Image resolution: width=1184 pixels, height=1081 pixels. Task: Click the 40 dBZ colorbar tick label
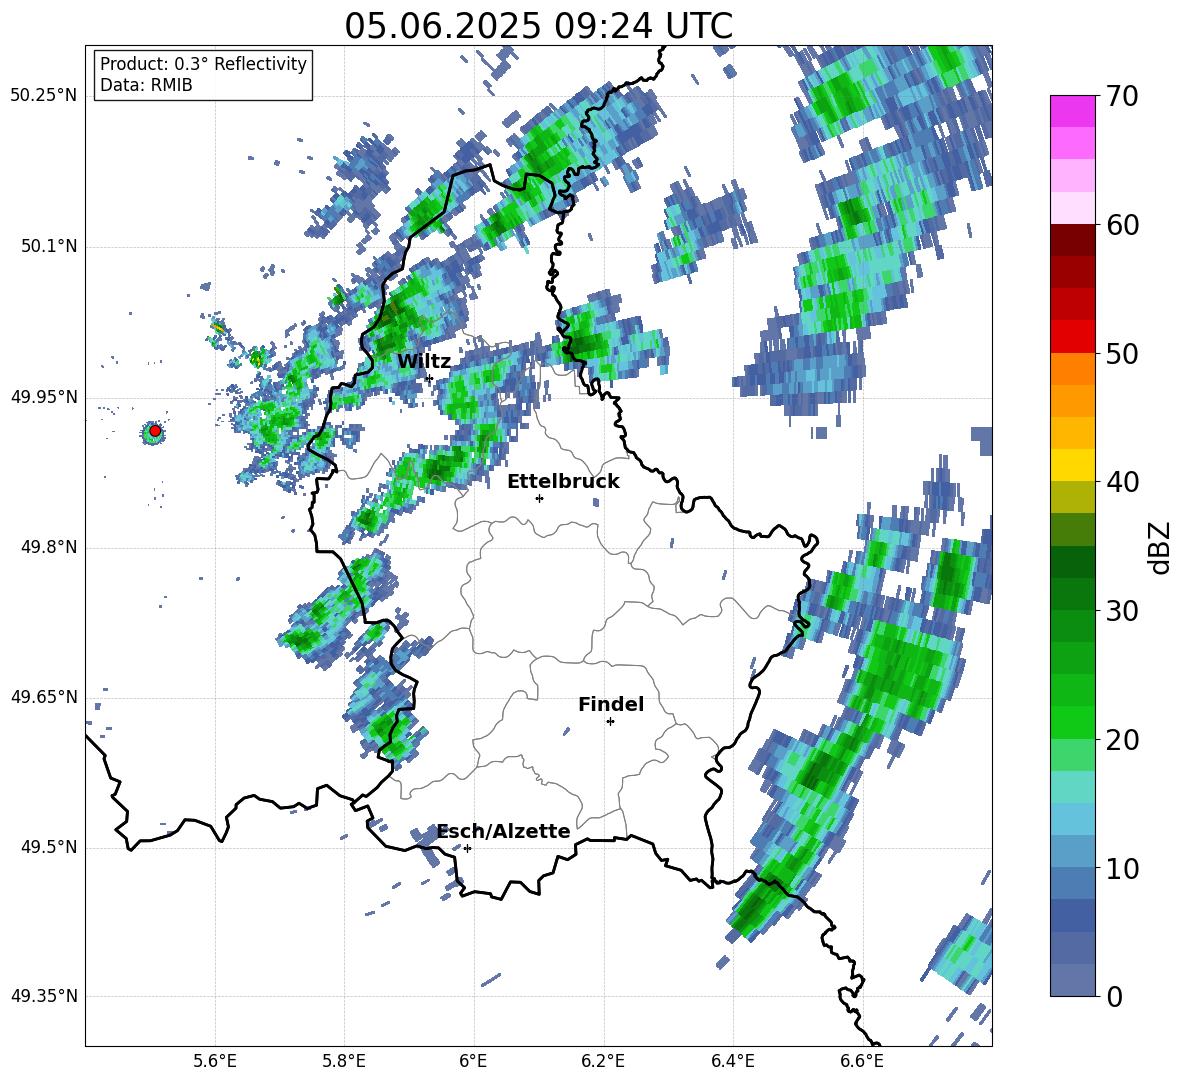tap(1122, 482)
